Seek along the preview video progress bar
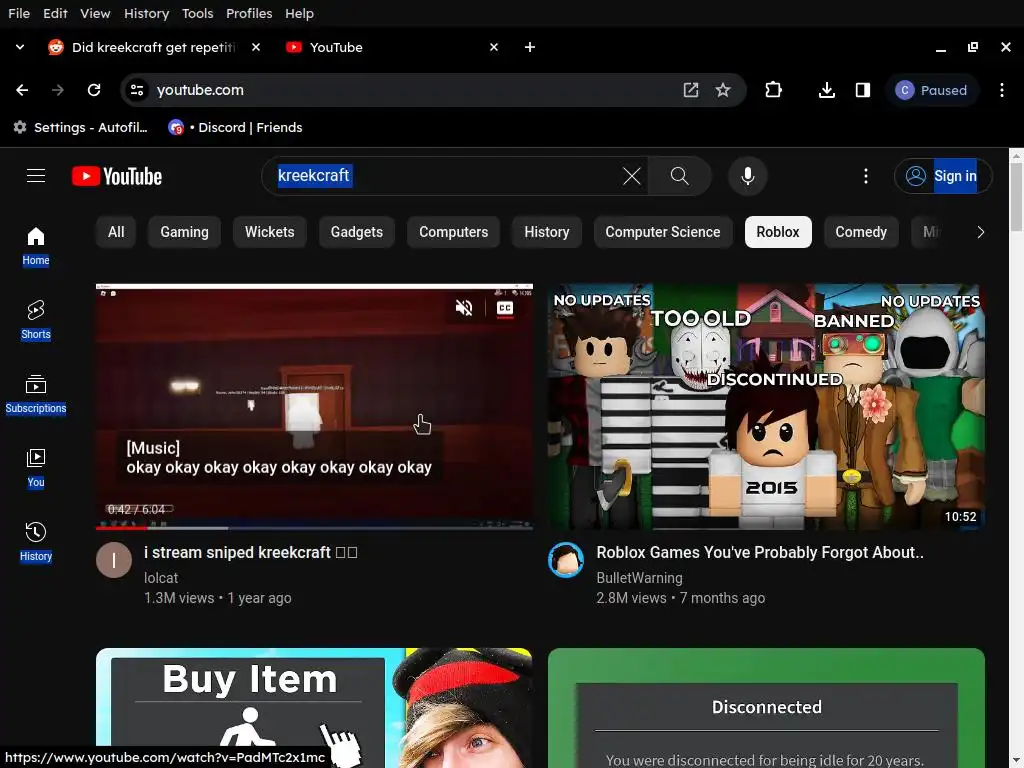The image size is (1024, 768). pyautogui.click(x=314, y=528)
